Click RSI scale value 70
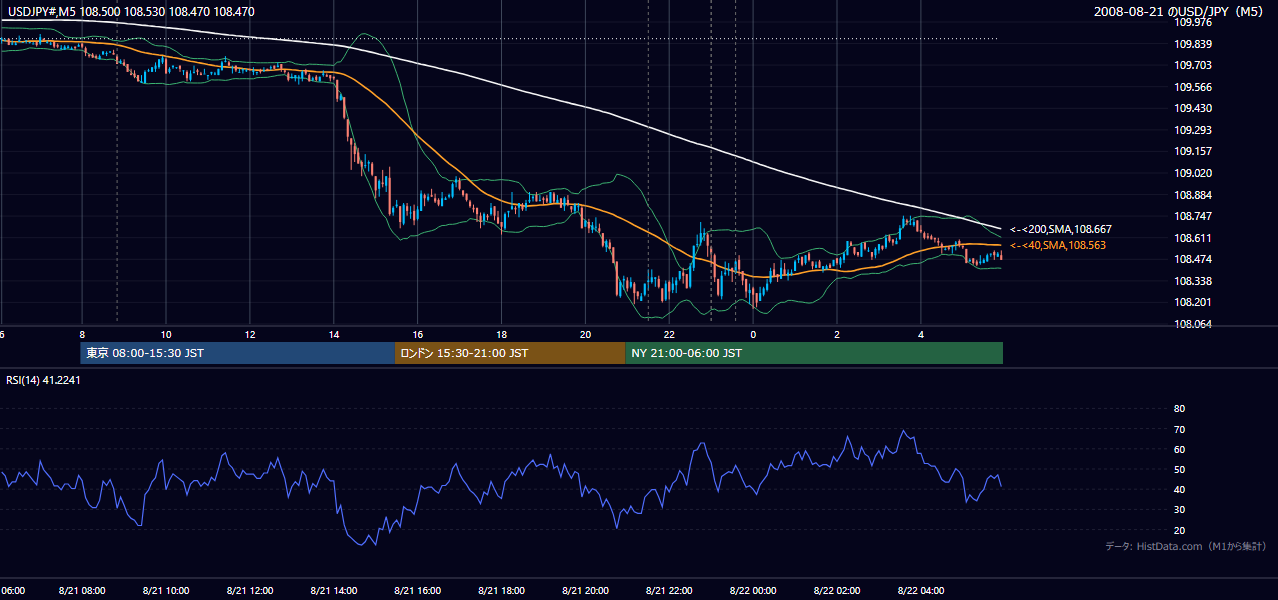1278x600 pixels. pyautogui.click(x=1179, y=429)
